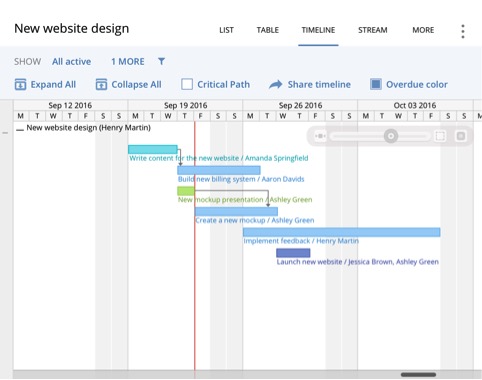Viewport: 482px width, 380px height.
Task: Click the Build new billing system / Aaron Davids label
Action: click(241, 179)
